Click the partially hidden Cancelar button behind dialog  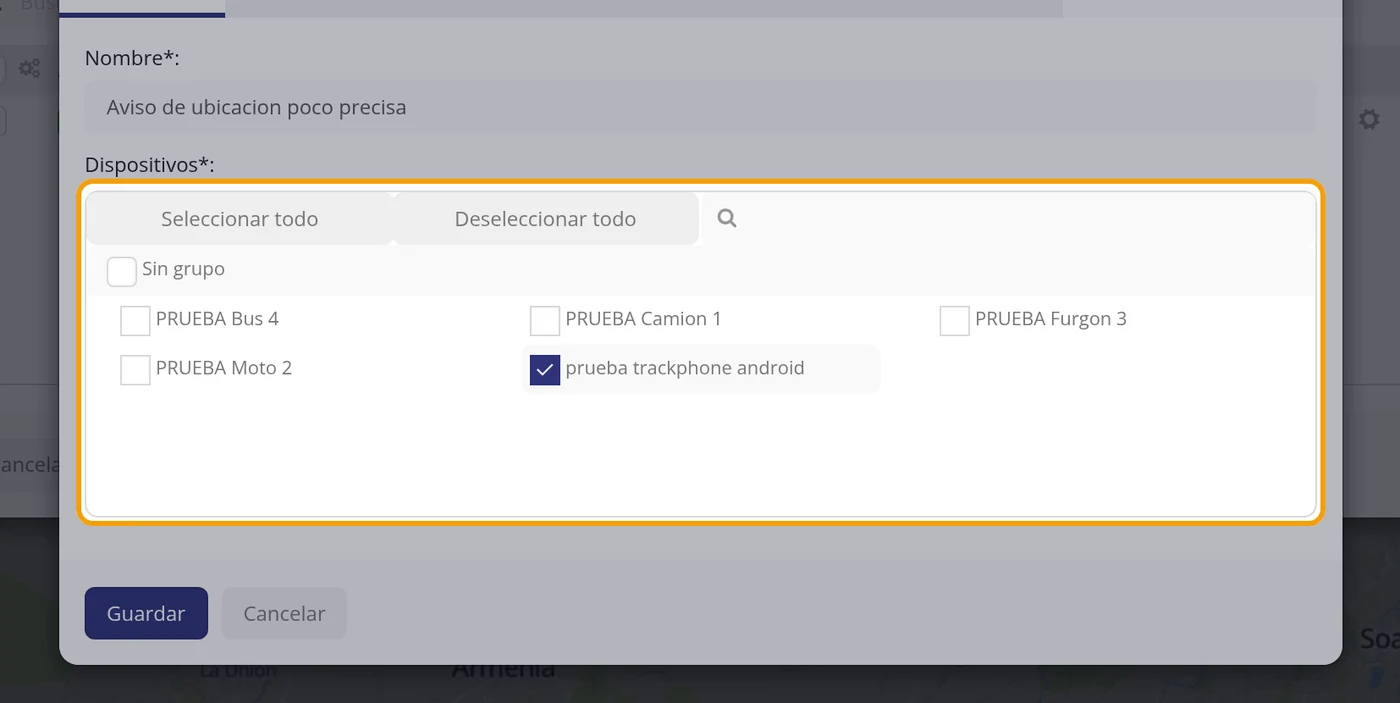30,465
